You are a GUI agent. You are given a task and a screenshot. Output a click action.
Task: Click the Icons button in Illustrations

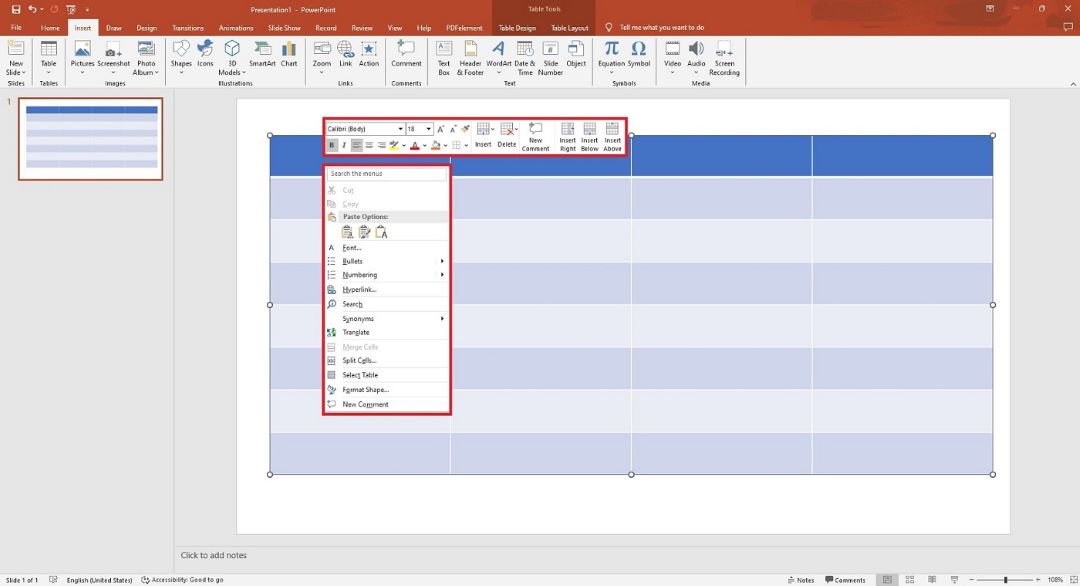(205, 54)
